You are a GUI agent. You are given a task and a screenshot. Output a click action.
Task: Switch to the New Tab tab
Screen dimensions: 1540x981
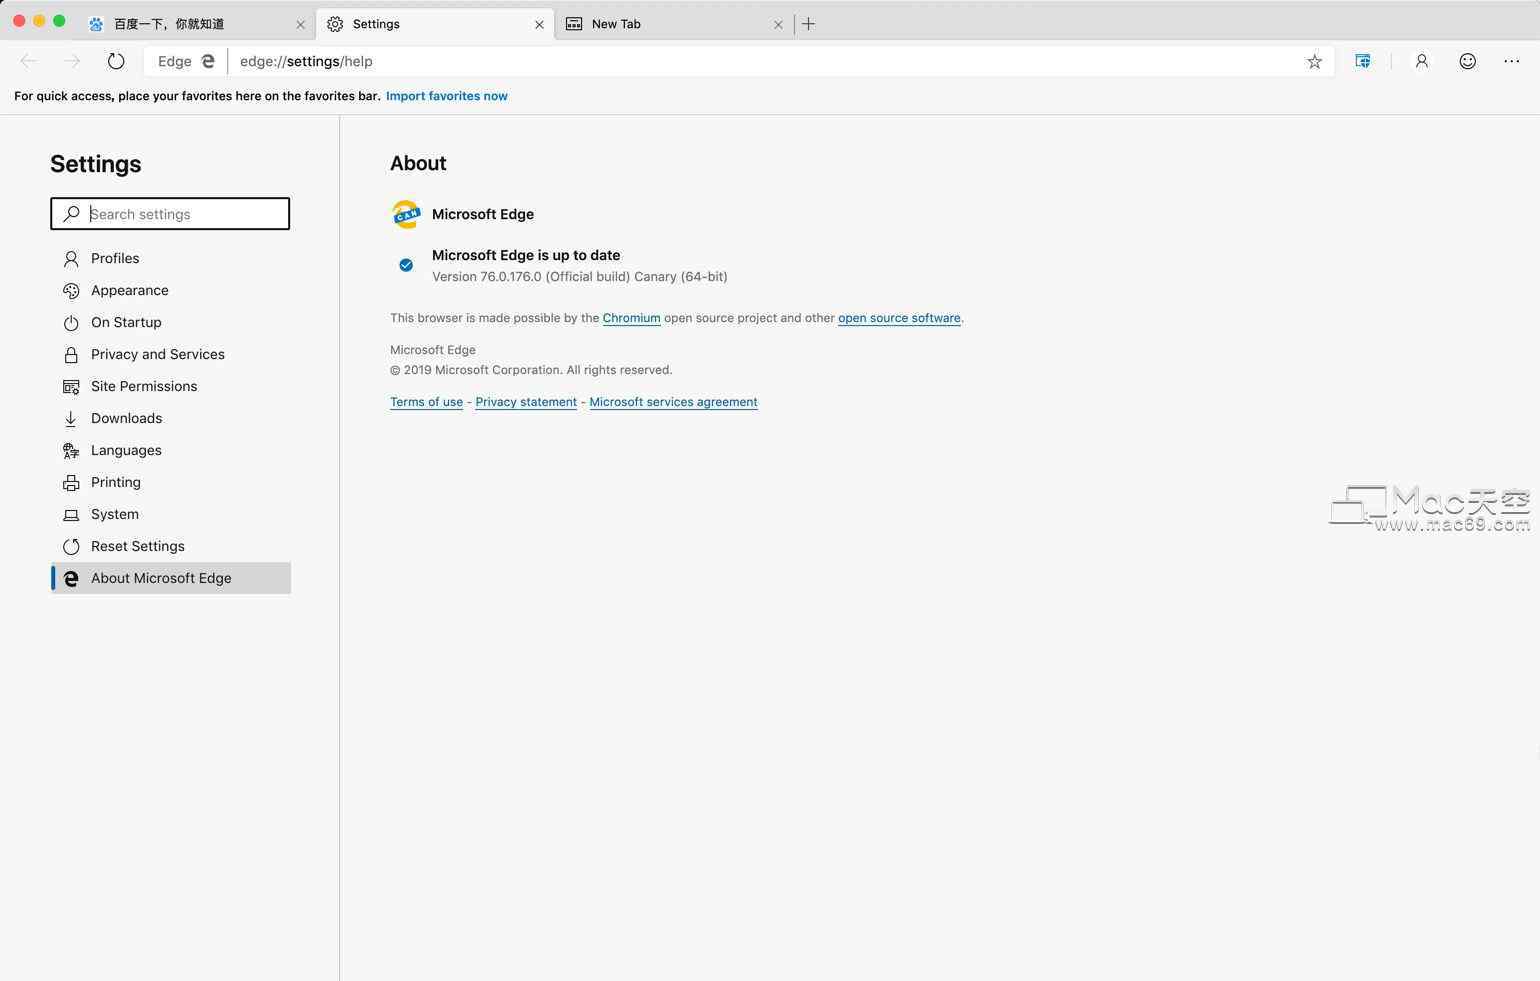point(675,24)
